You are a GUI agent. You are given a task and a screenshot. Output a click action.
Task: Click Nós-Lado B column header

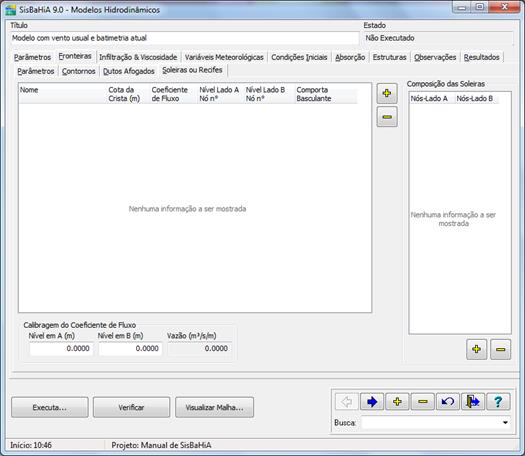(x=477, y=98)
